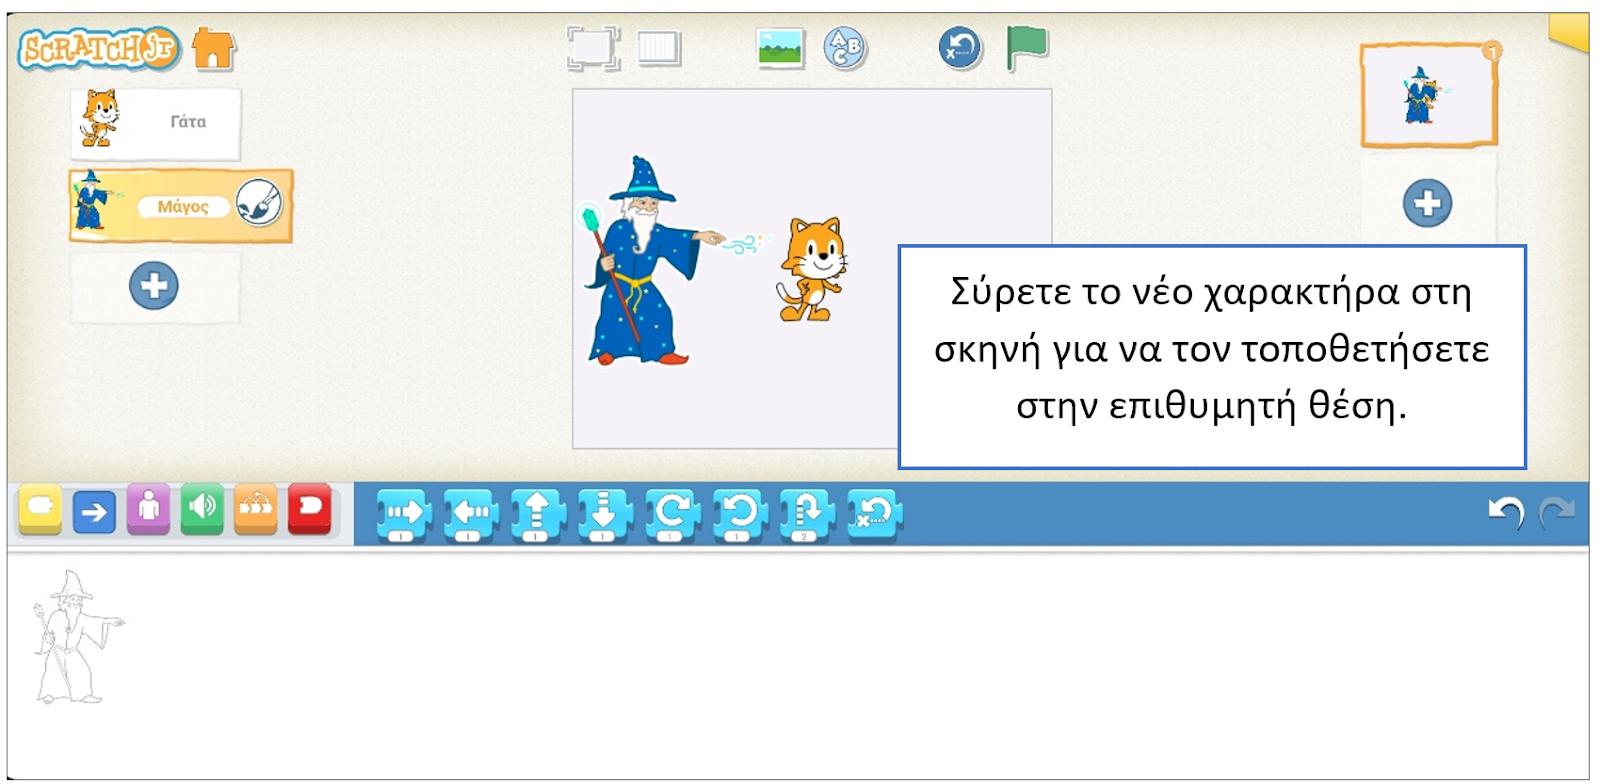Open project info via yellow corner tab
This screenshot has height=784, width=1600.
point(1570,32)
